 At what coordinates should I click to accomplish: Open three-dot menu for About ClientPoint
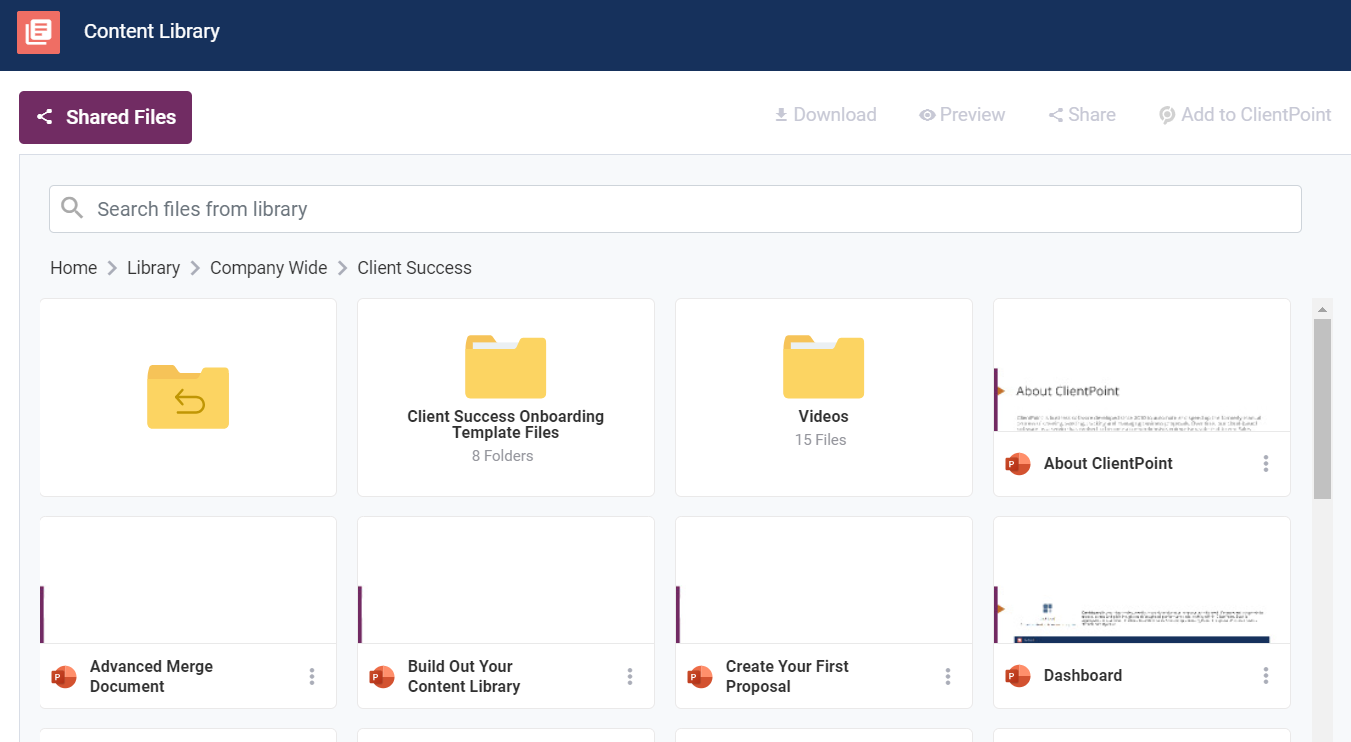tap(1266, 464)
